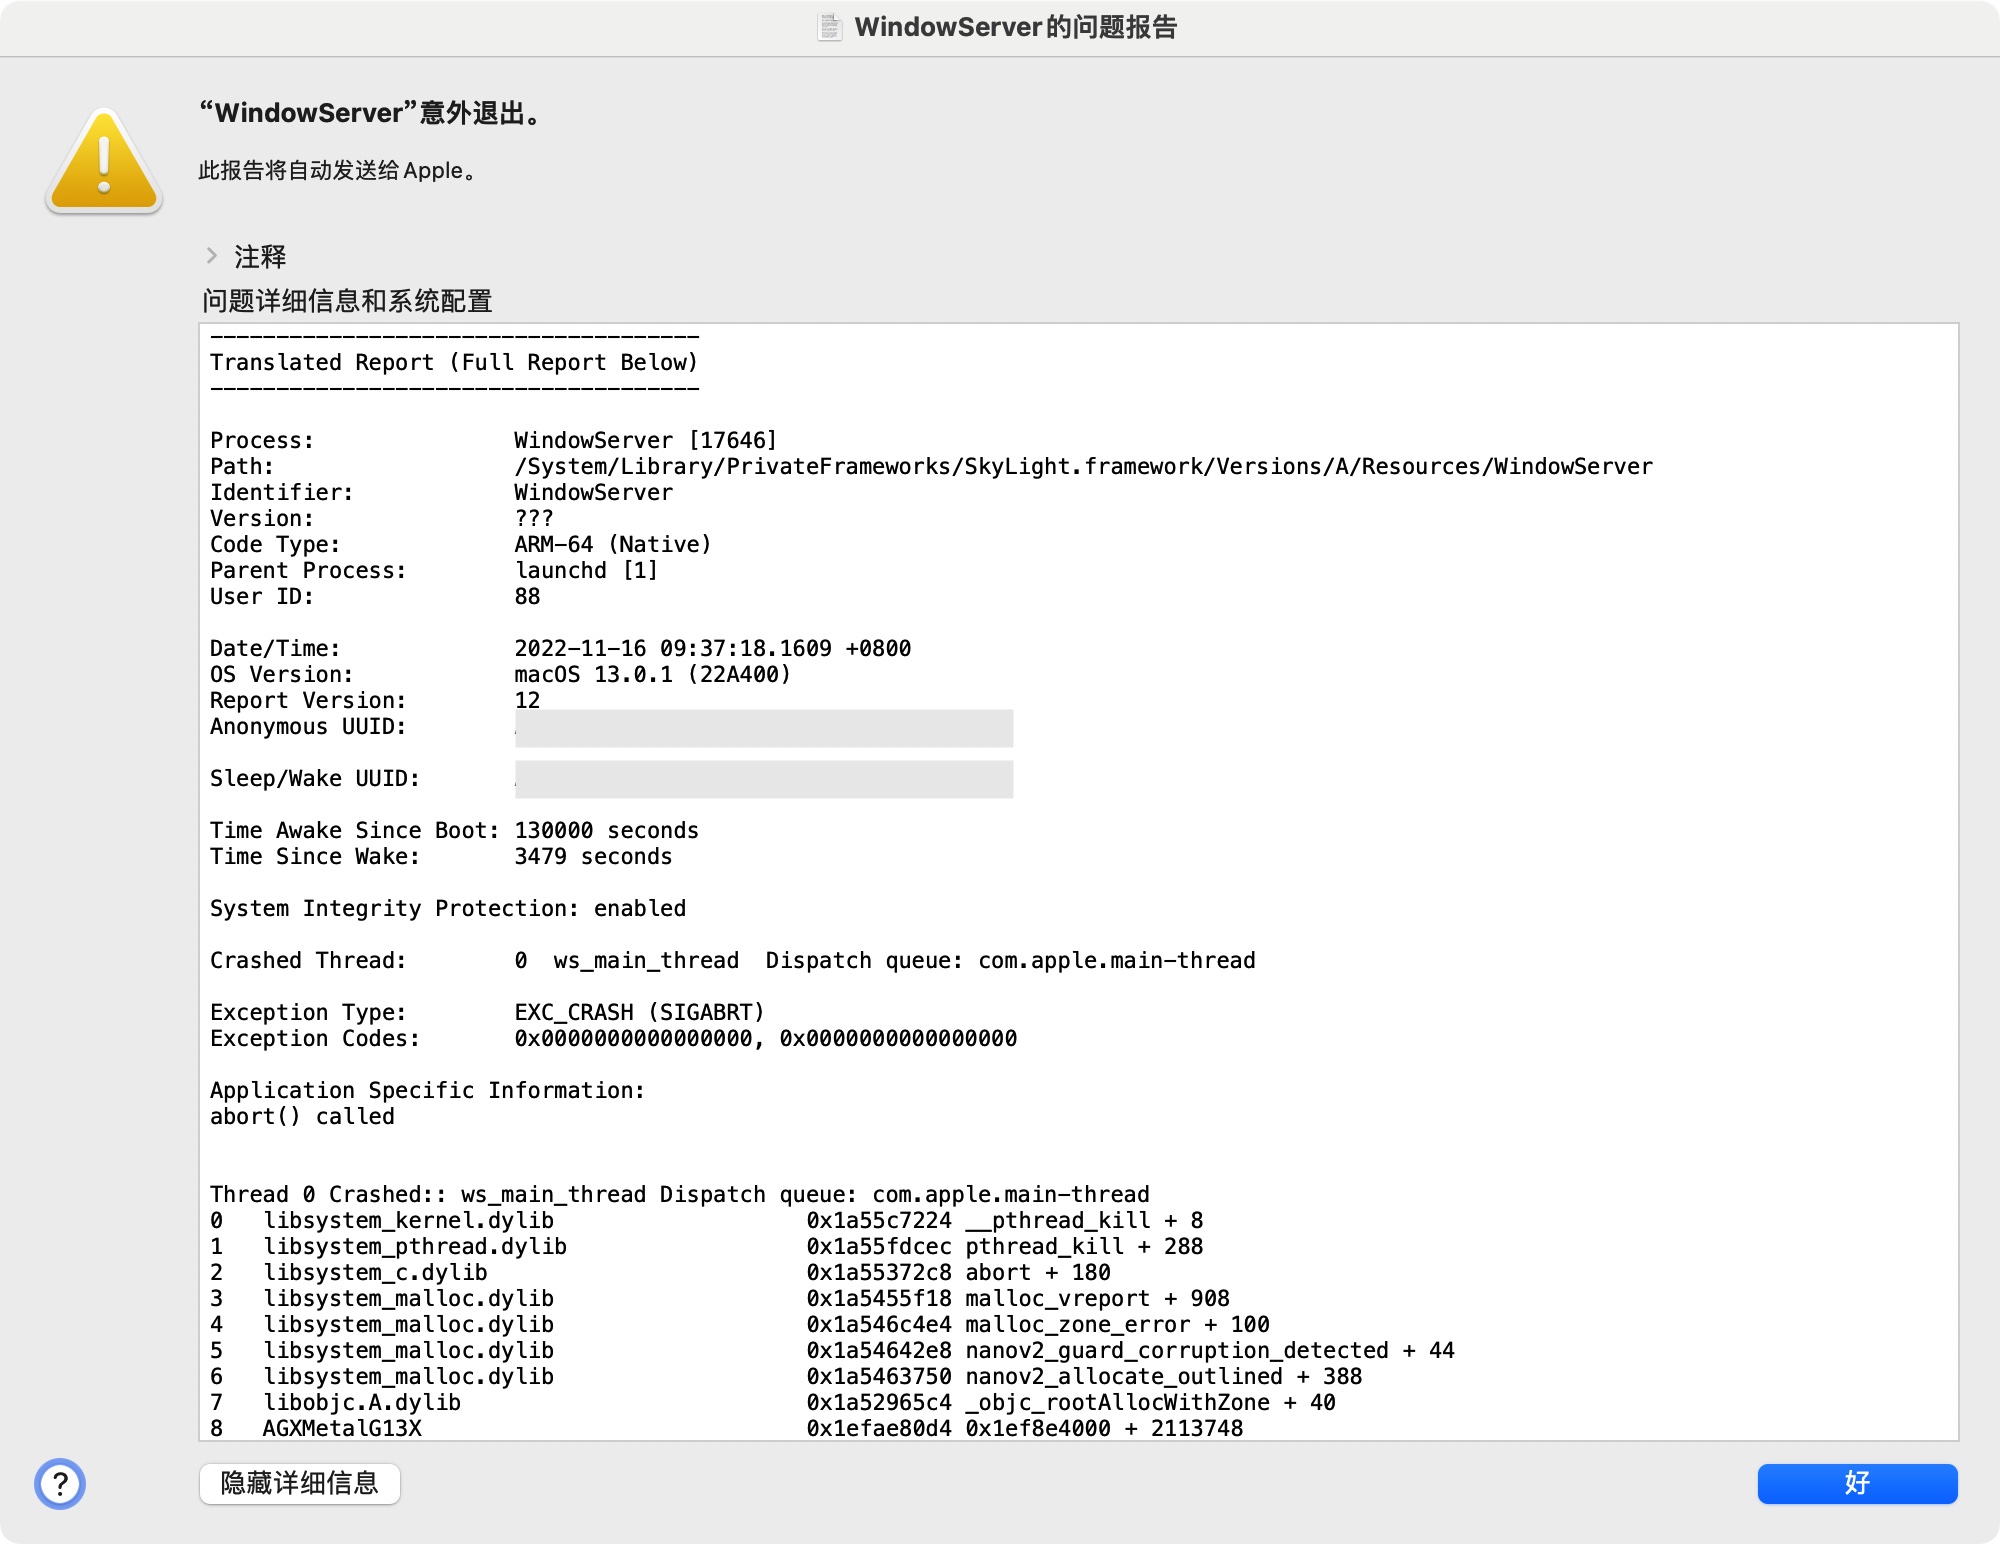Image resolution: width=2000 pixels, height=1544 pixels.
Task: Click the yellow warning triangle icon
Action: 103,161
